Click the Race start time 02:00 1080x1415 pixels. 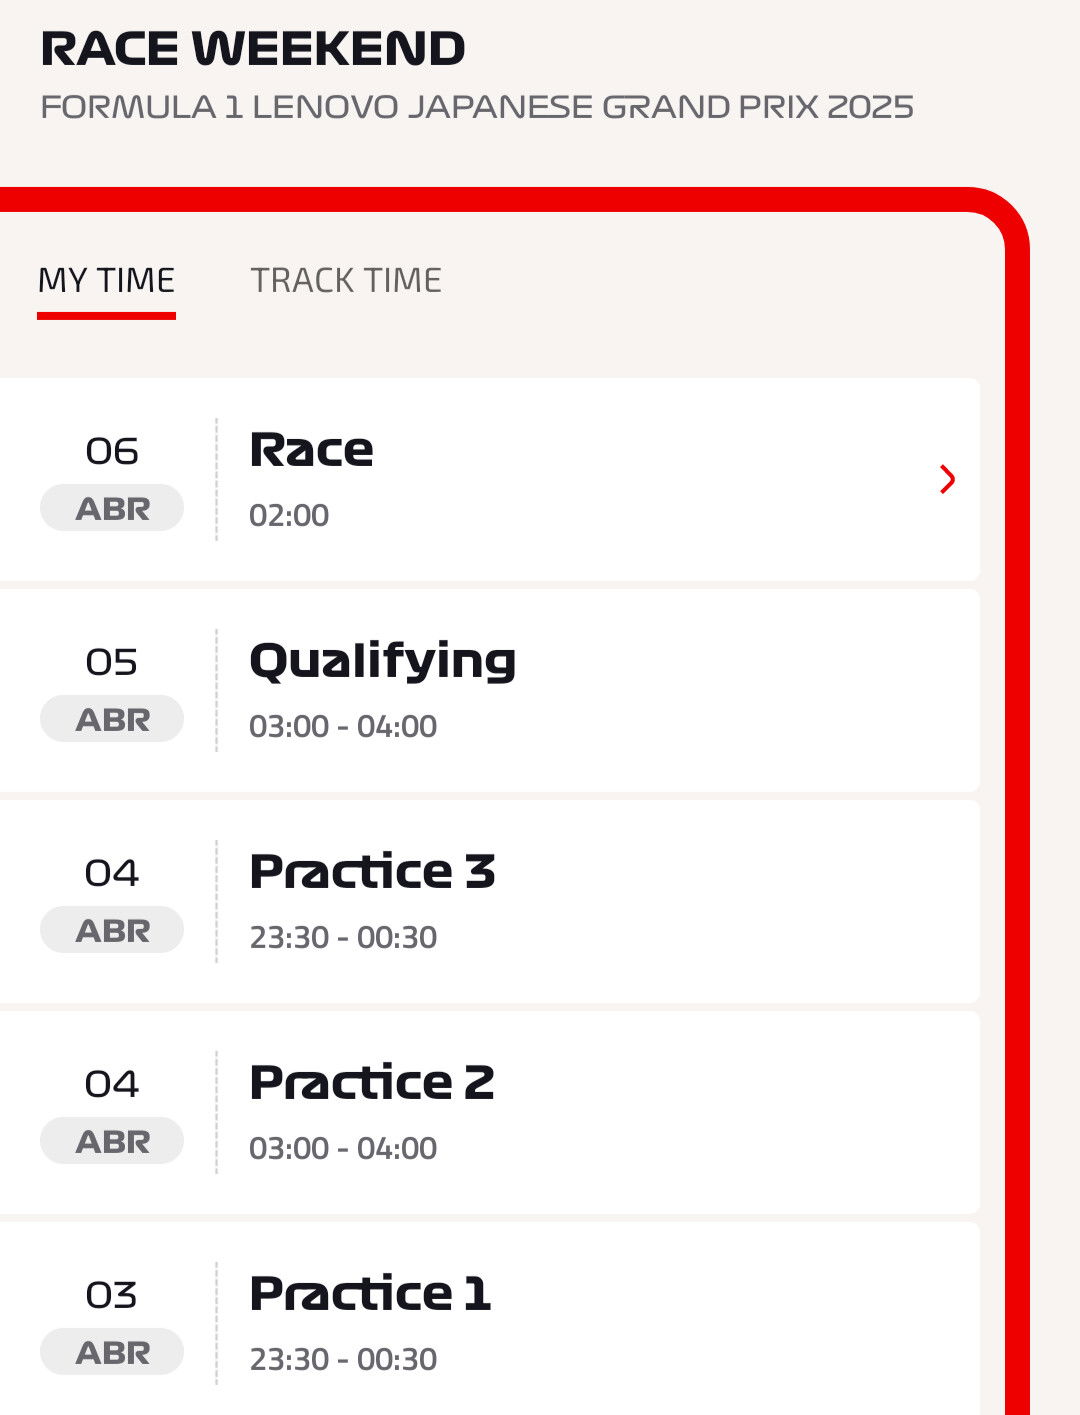[289, 515]
